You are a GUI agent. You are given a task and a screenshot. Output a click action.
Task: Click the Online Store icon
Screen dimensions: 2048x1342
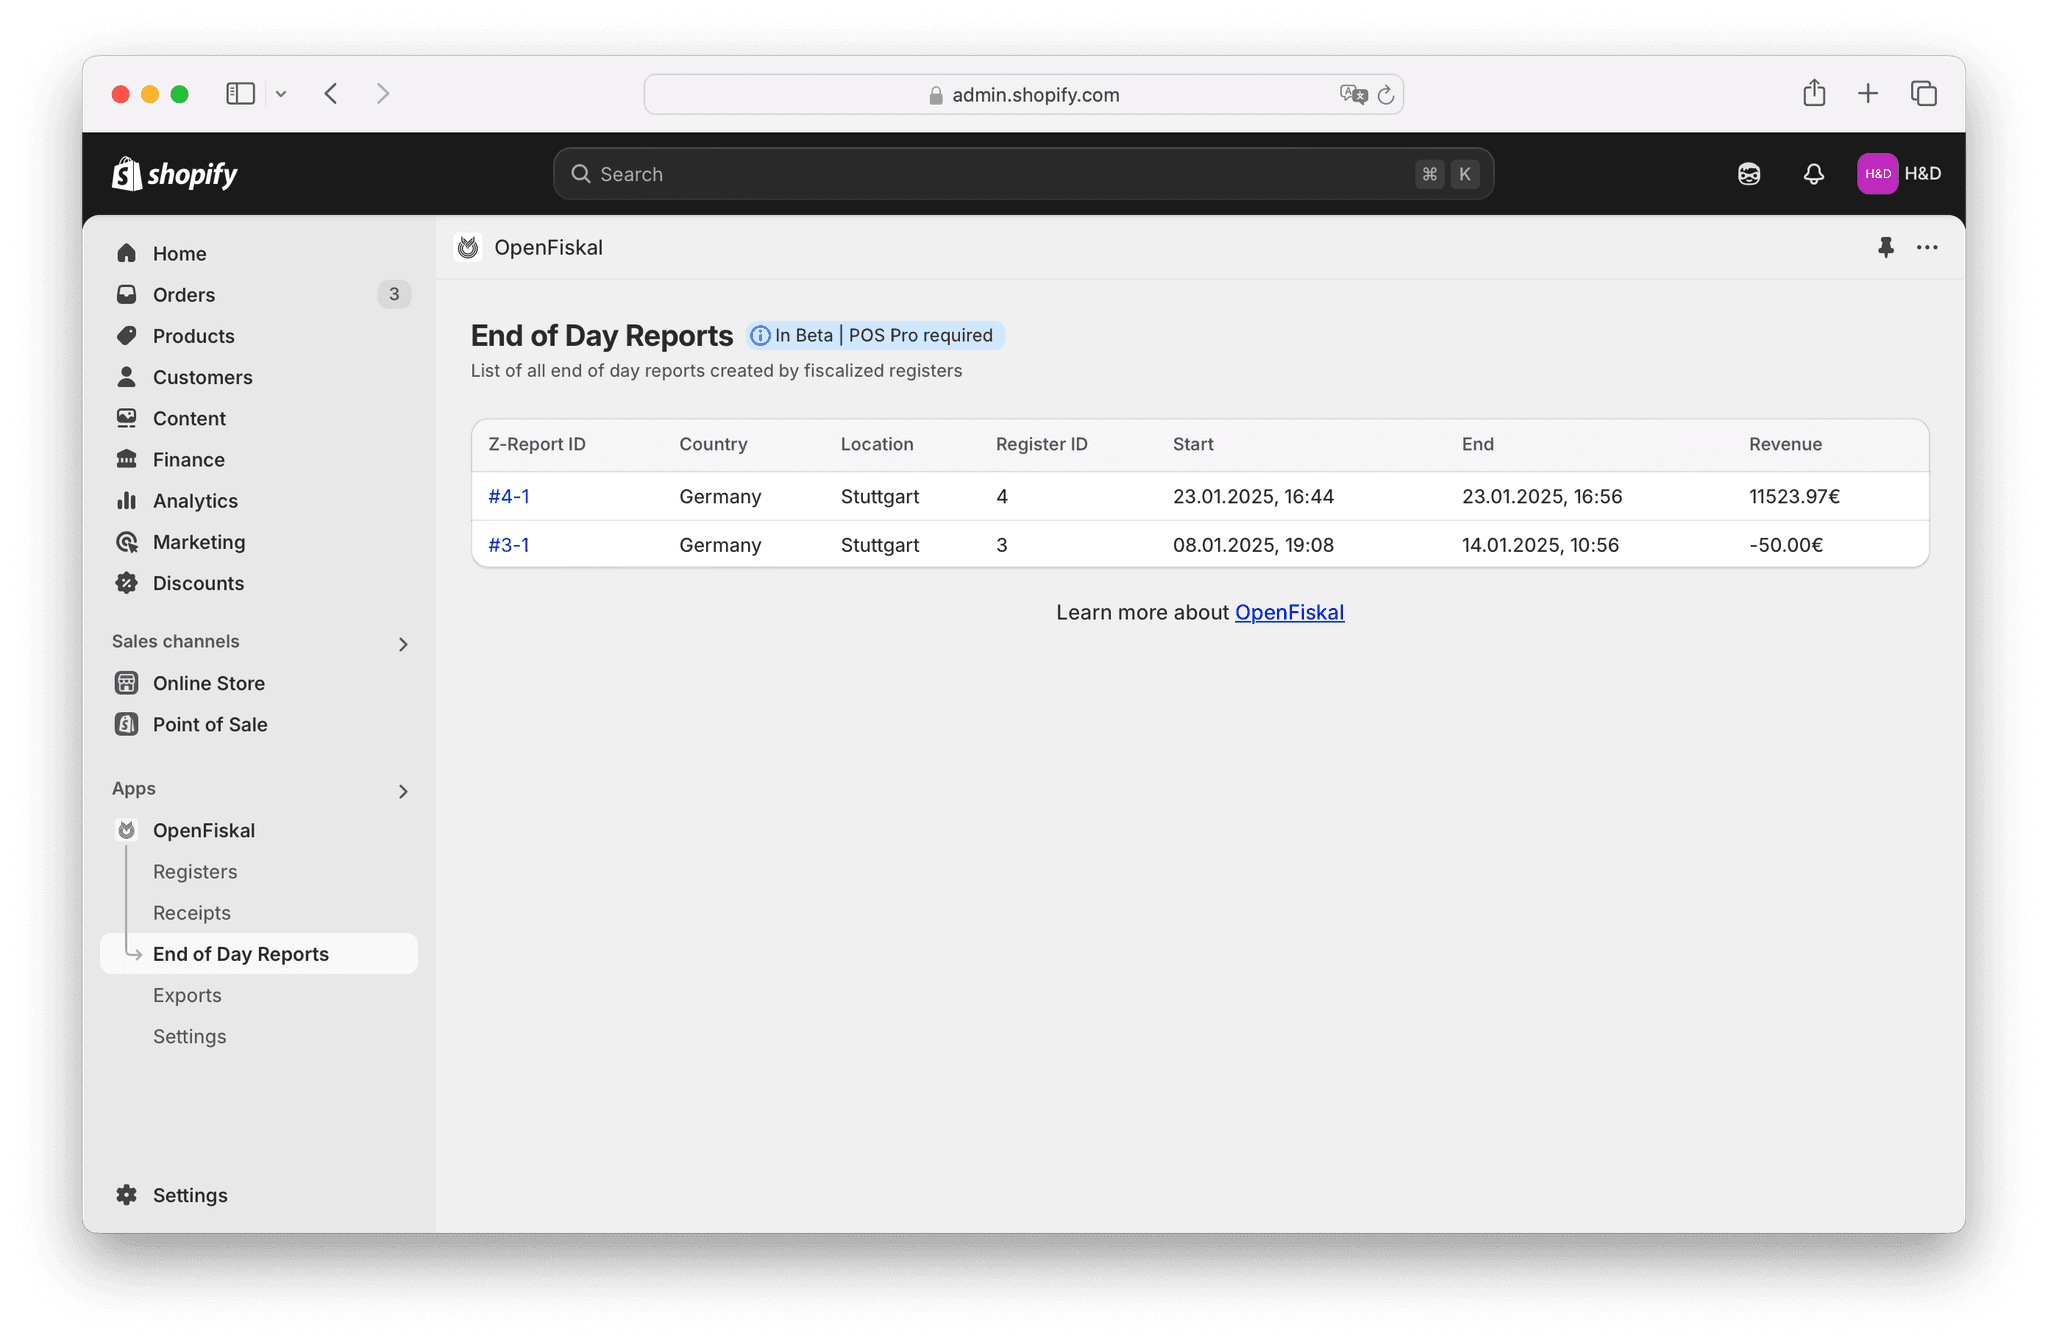(126, 683)
